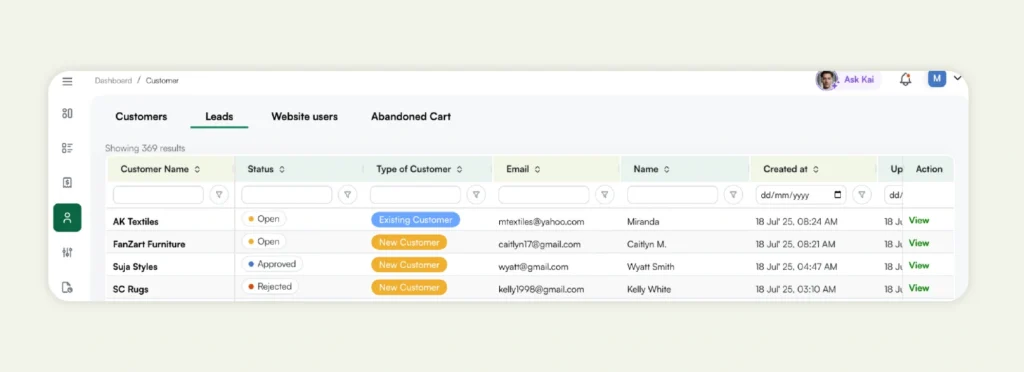Click email kelly1998@gmail.com

541,289
